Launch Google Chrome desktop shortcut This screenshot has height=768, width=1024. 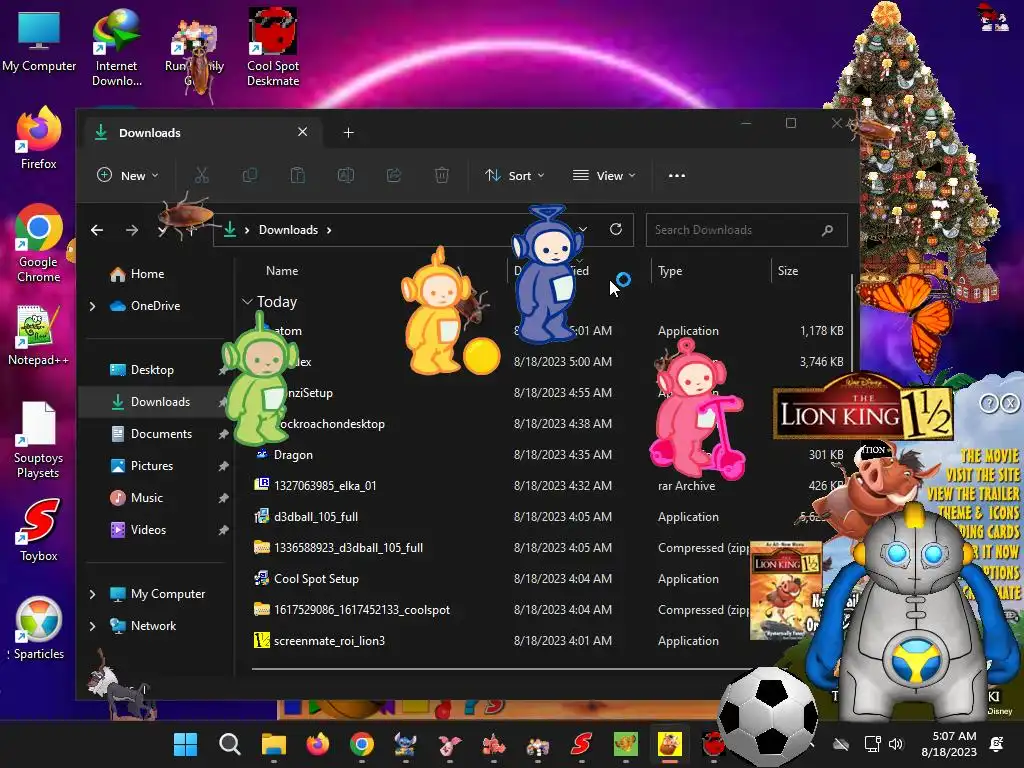pos(39,243)
